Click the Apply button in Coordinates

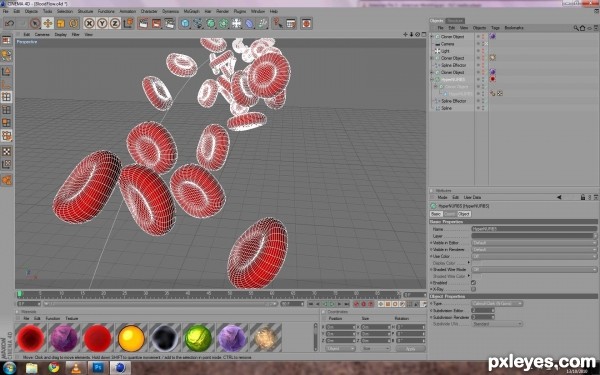[x=411, y=349]
